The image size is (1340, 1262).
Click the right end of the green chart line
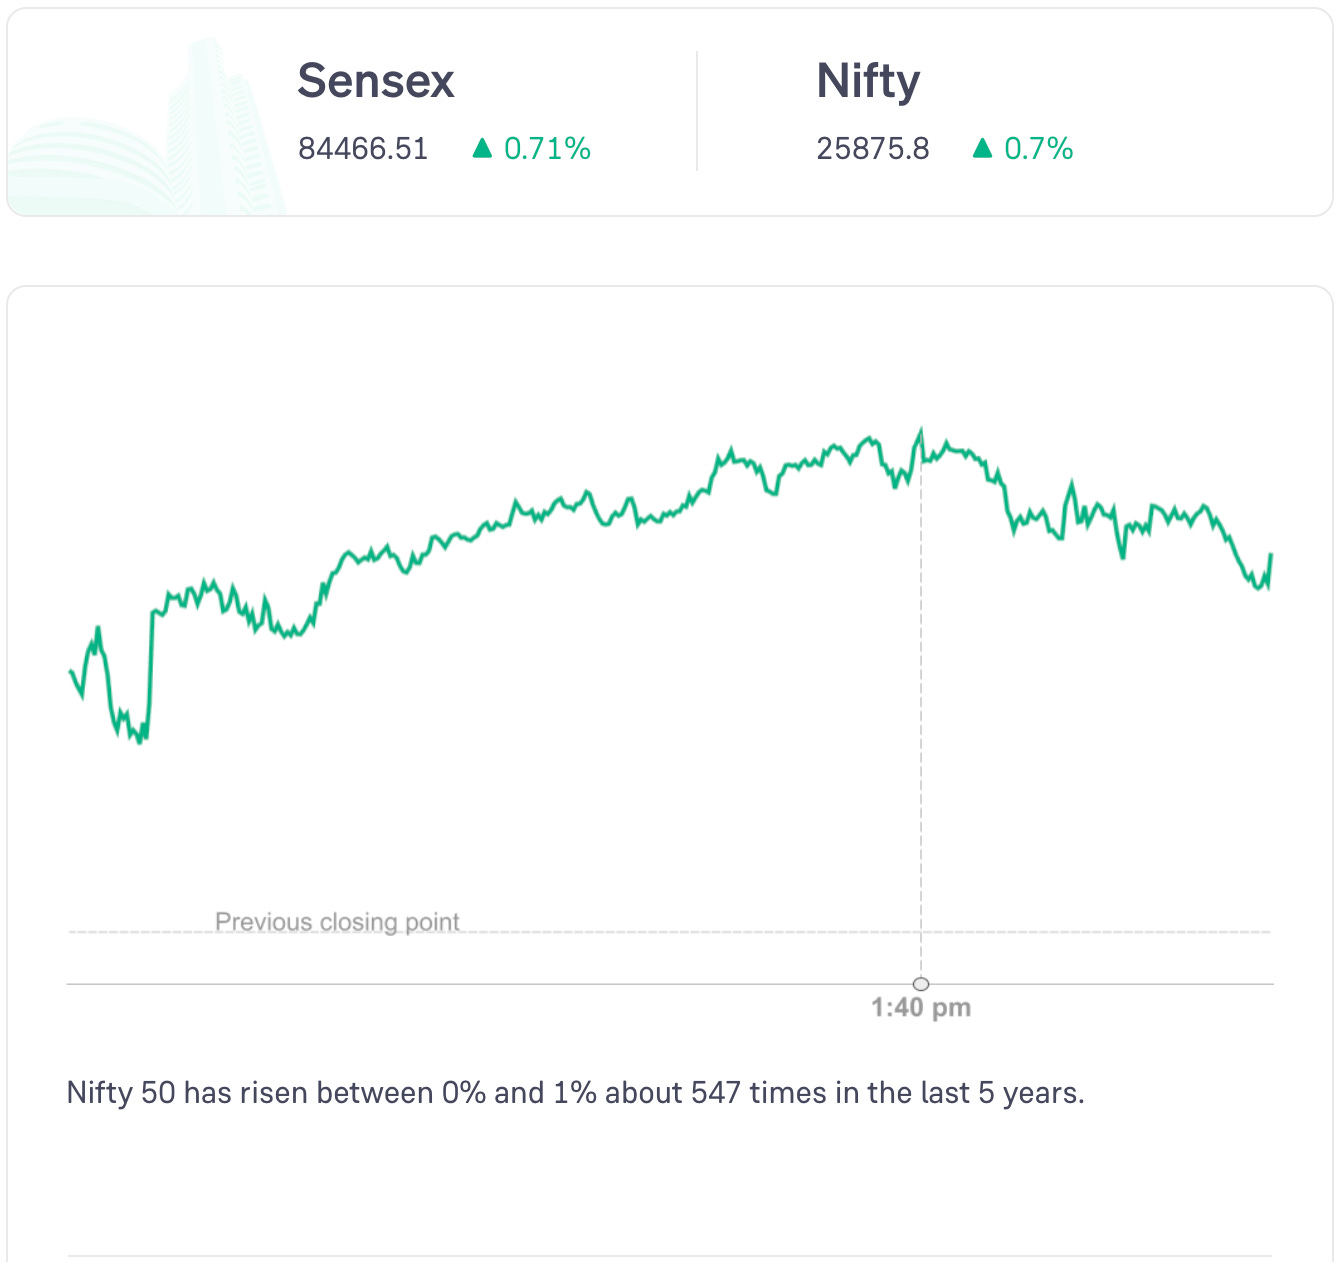pyautogui.click(x=1270, y=555)
